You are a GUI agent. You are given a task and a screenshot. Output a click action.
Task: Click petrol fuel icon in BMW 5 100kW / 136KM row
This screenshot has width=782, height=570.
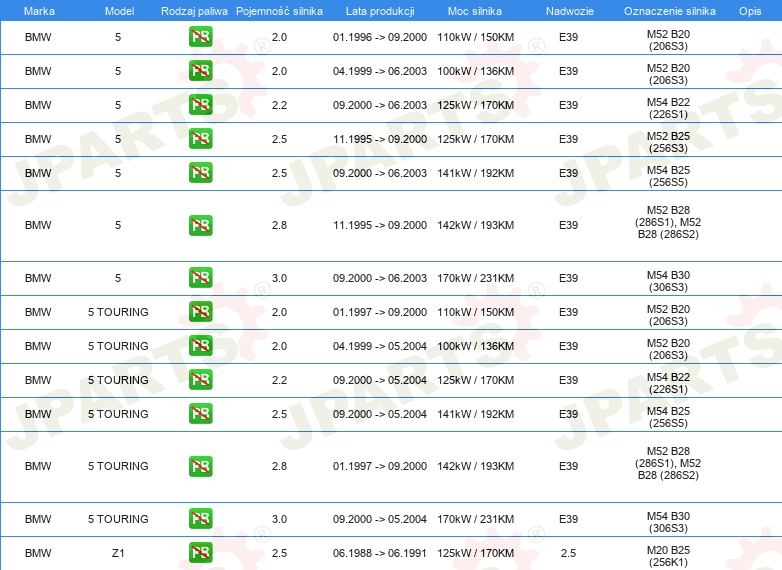[200, 71]
